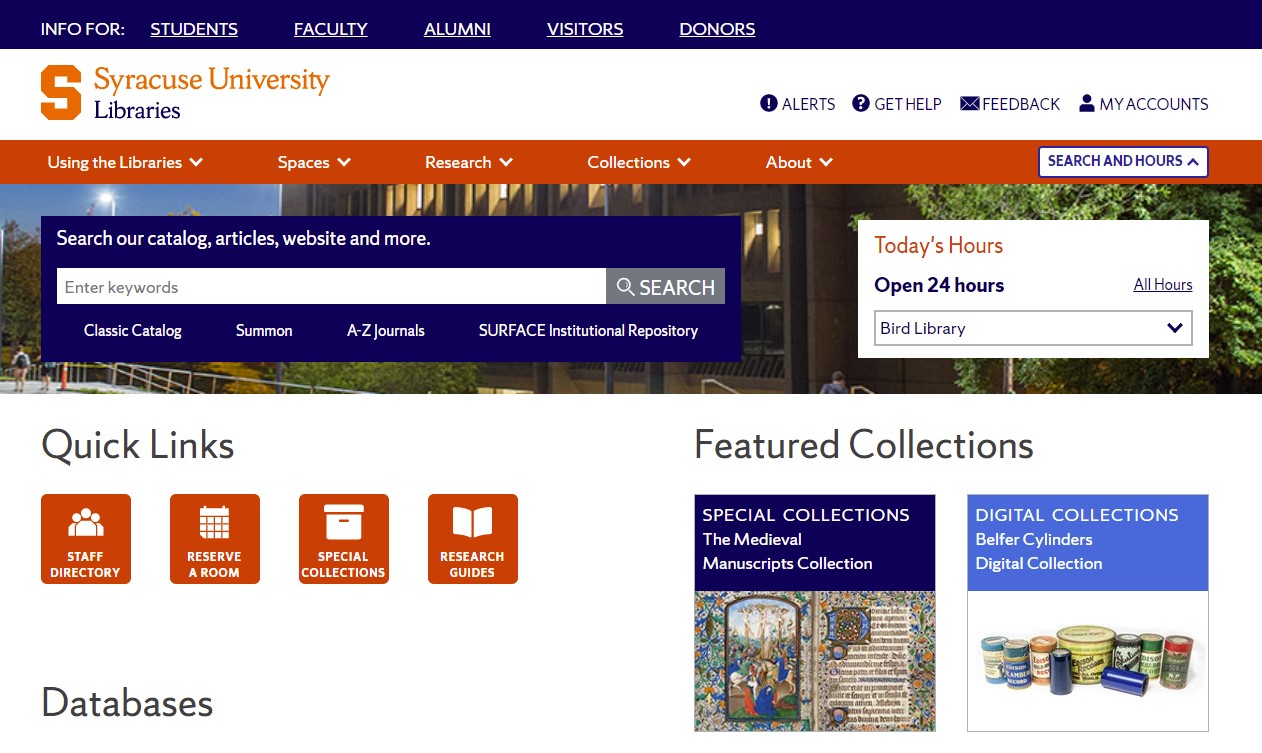This screenshot has height=753, width=1262.
Task: Click the Quick Links heading
Action: (x=138, y=445)
